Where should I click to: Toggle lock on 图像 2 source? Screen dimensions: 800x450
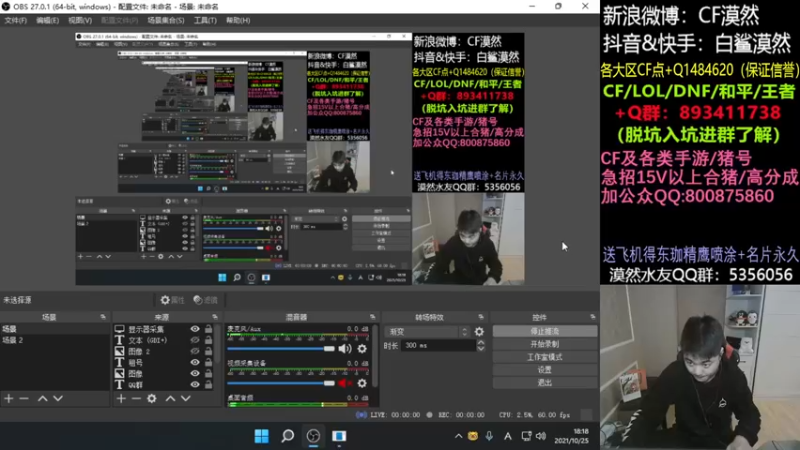208,352
